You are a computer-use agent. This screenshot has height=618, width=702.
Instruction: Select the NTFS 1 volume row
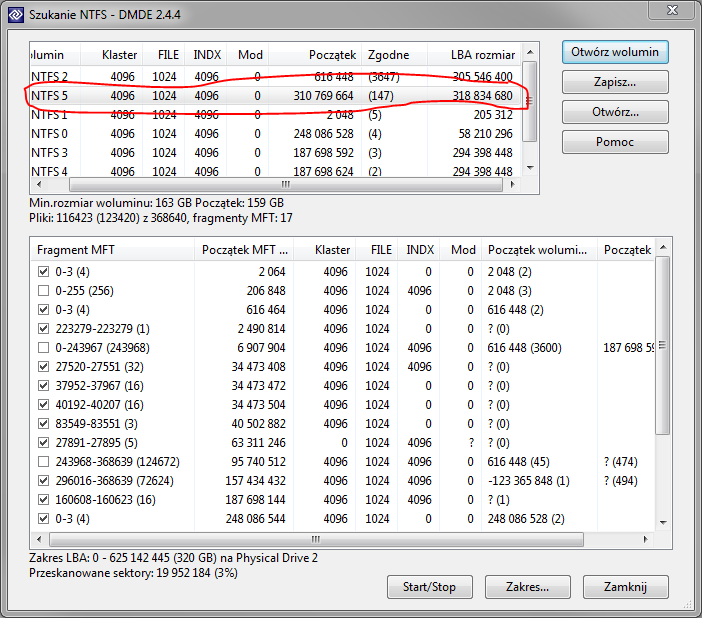tap(276, 115)
